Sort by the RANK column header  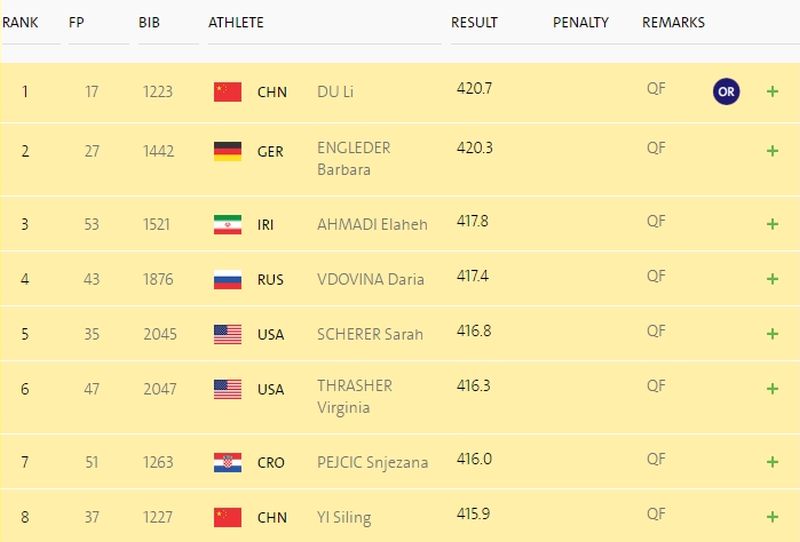[20, 22]
